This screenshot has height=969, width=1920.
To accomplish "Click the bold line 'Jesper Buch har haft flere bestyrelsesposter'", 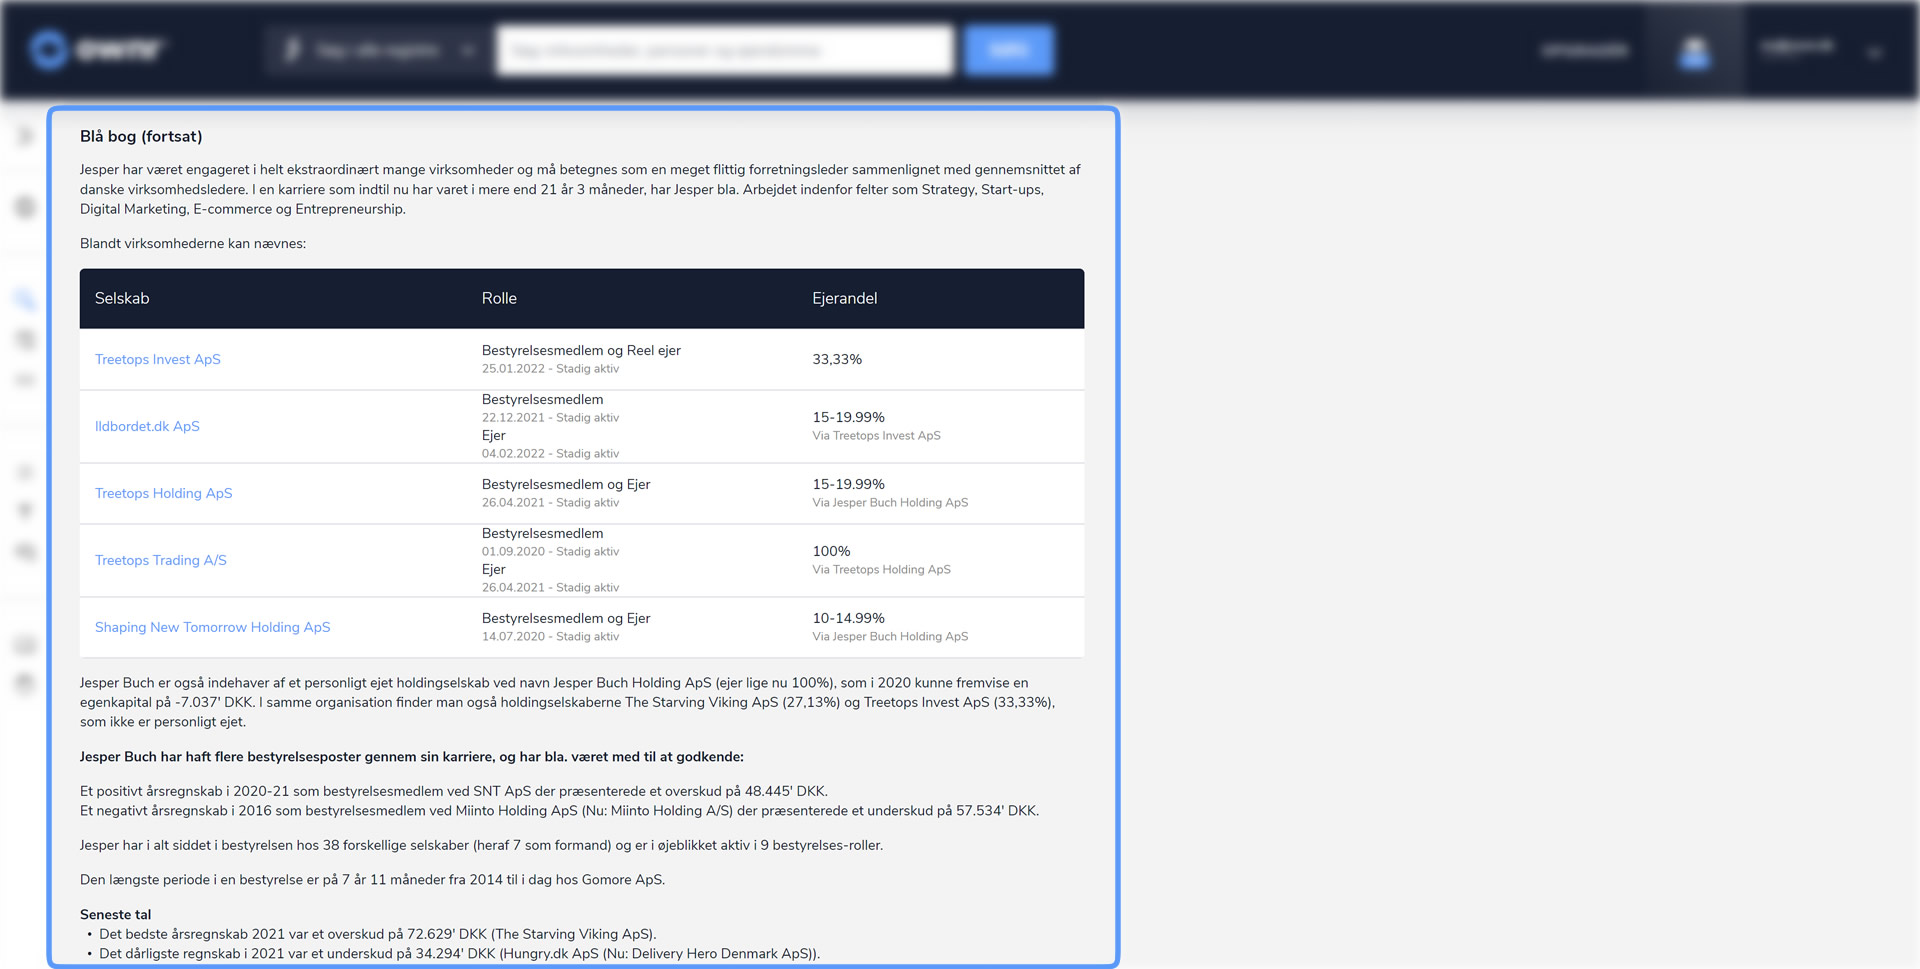I will pos(412,756).
